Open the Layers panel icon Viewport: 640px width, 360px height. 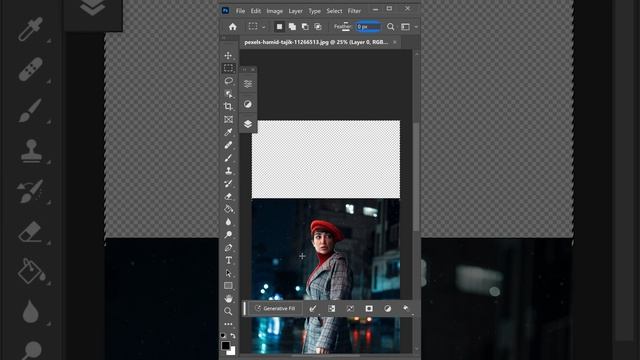tap(248, 124)
